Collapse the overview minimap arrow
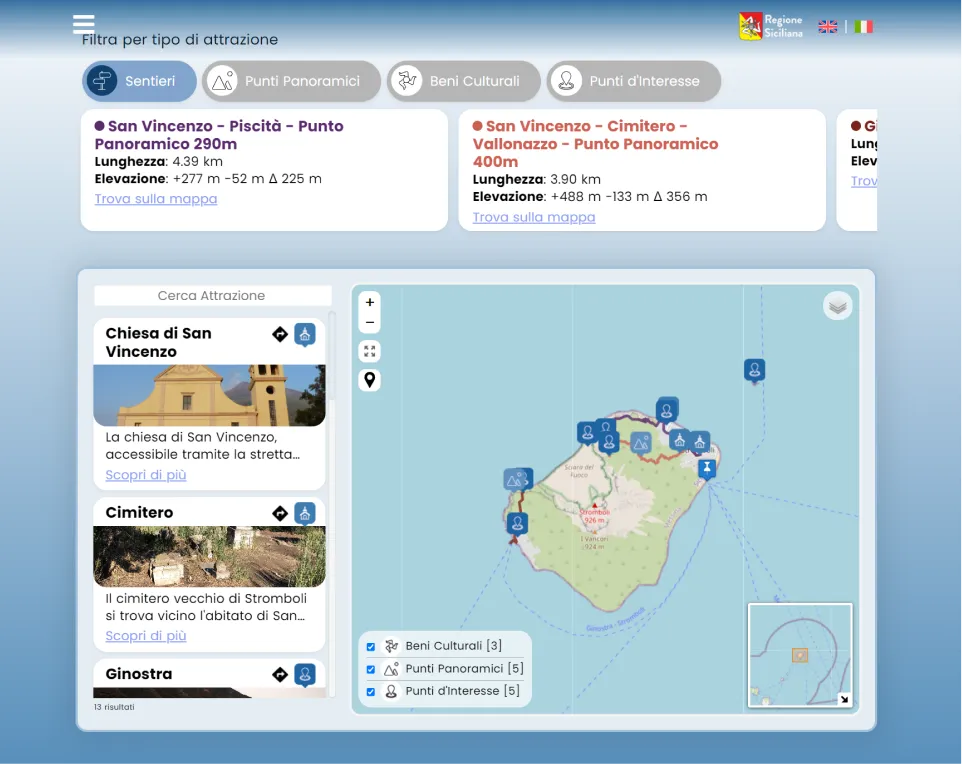The width and height of the screenshot is (962, 764). (844, 699)
